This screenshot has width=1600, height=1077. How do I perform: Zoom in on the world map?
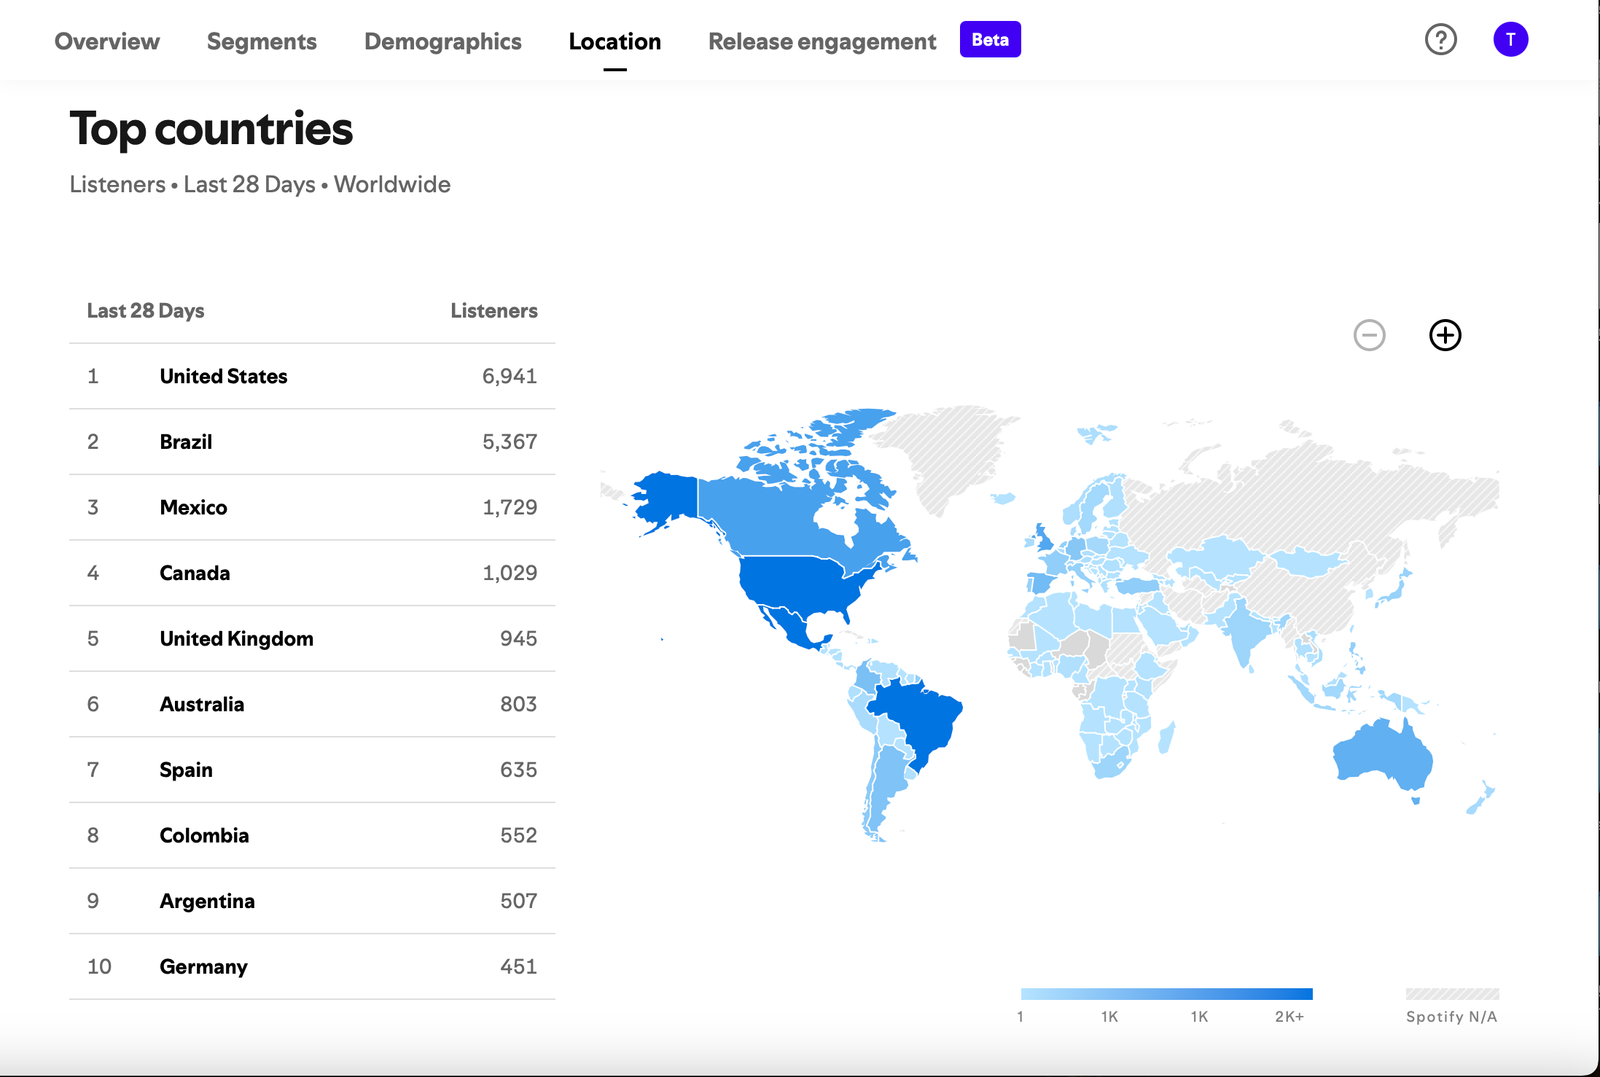[x=1444, y=335]
